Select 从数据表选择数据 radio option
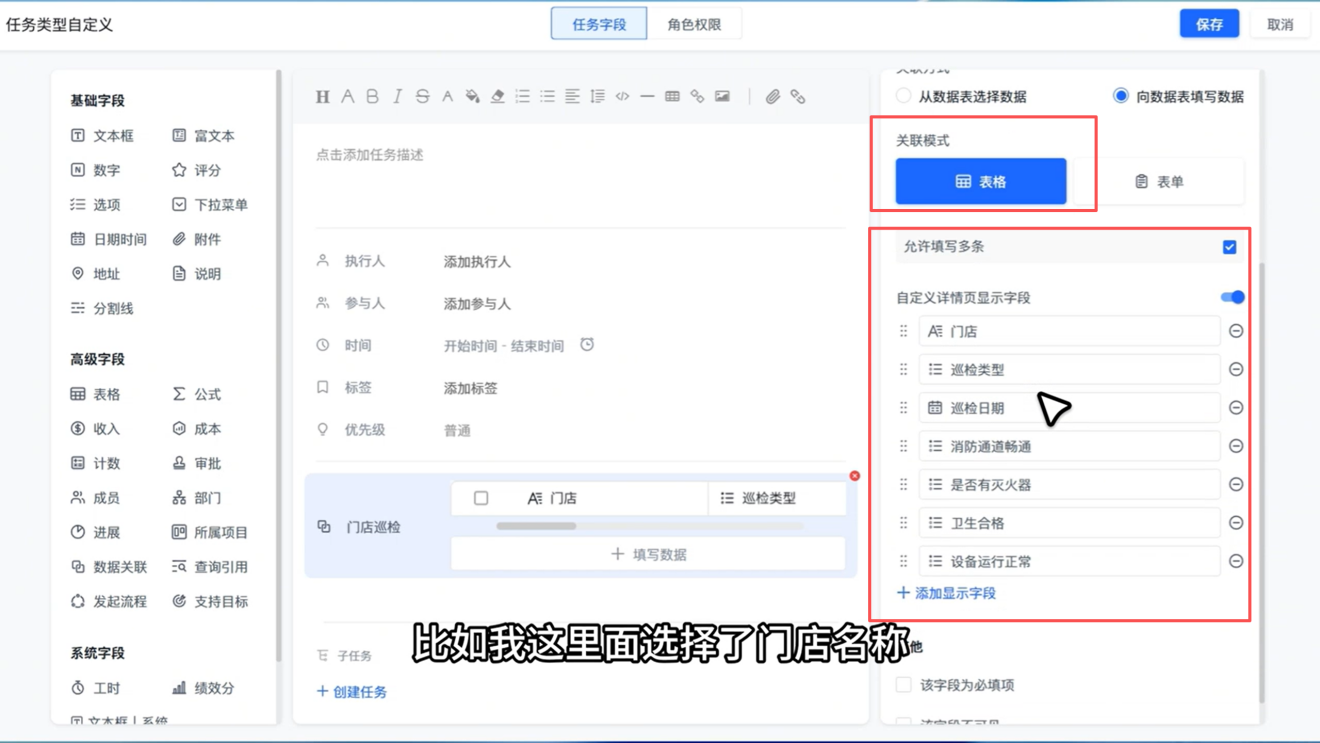Screen dimensions: 1320x743 [x=903, y=96]
